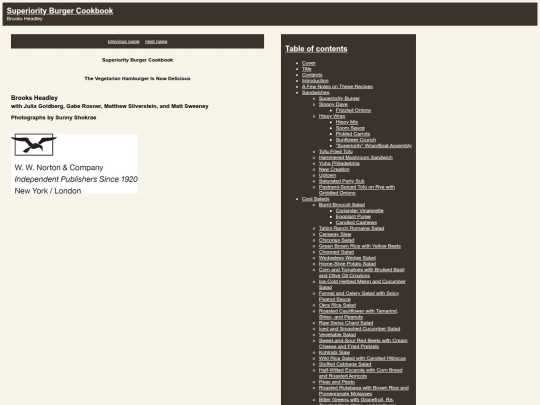The width and height of the screenshot is (540, 405).
Task: Open the Kohlrabi Slaw recipe
Action: (x=334, y=353)
